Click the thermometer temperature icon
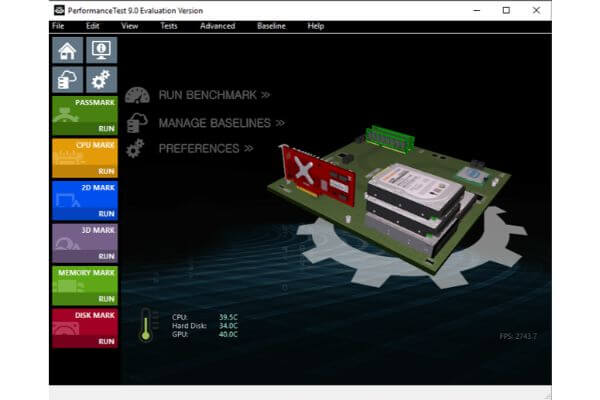 click(147, 325)
